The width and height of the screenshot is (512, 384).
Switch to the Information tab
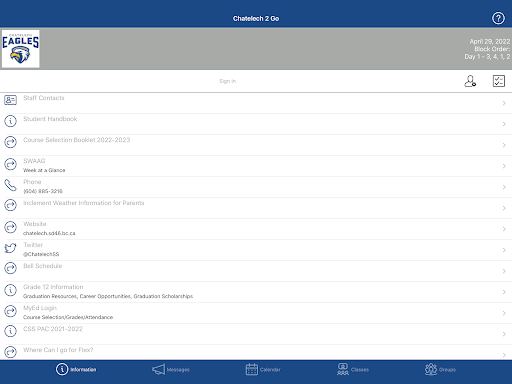click(x=76, y=369)
